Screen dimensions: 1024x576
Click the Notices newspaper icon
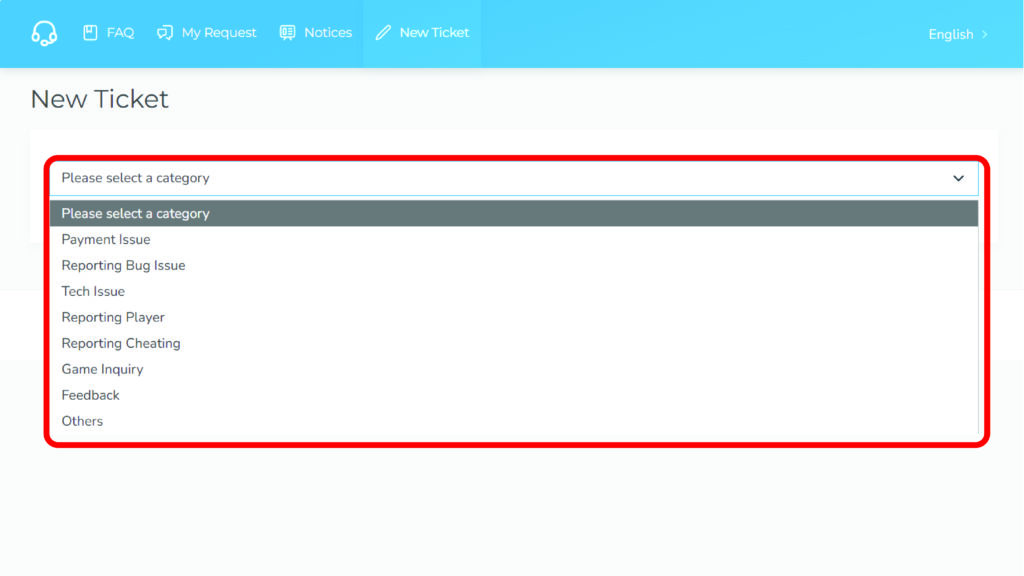[x=288, y=33]
